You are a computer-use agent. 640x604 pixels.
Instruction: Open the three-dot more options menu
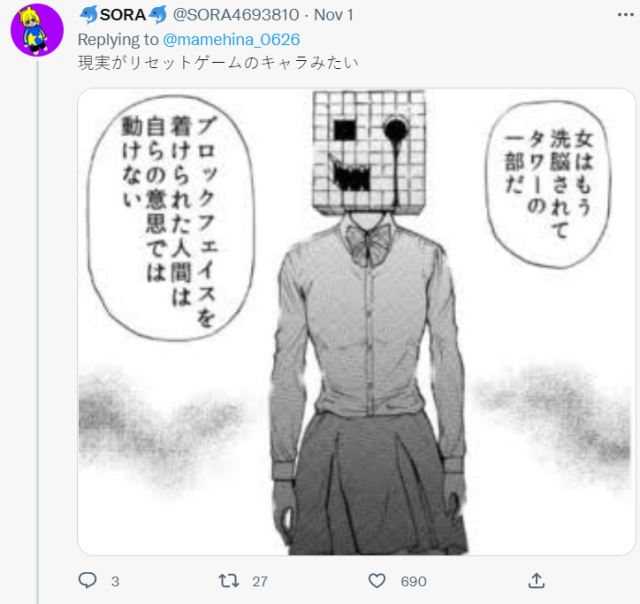(625, 15)
